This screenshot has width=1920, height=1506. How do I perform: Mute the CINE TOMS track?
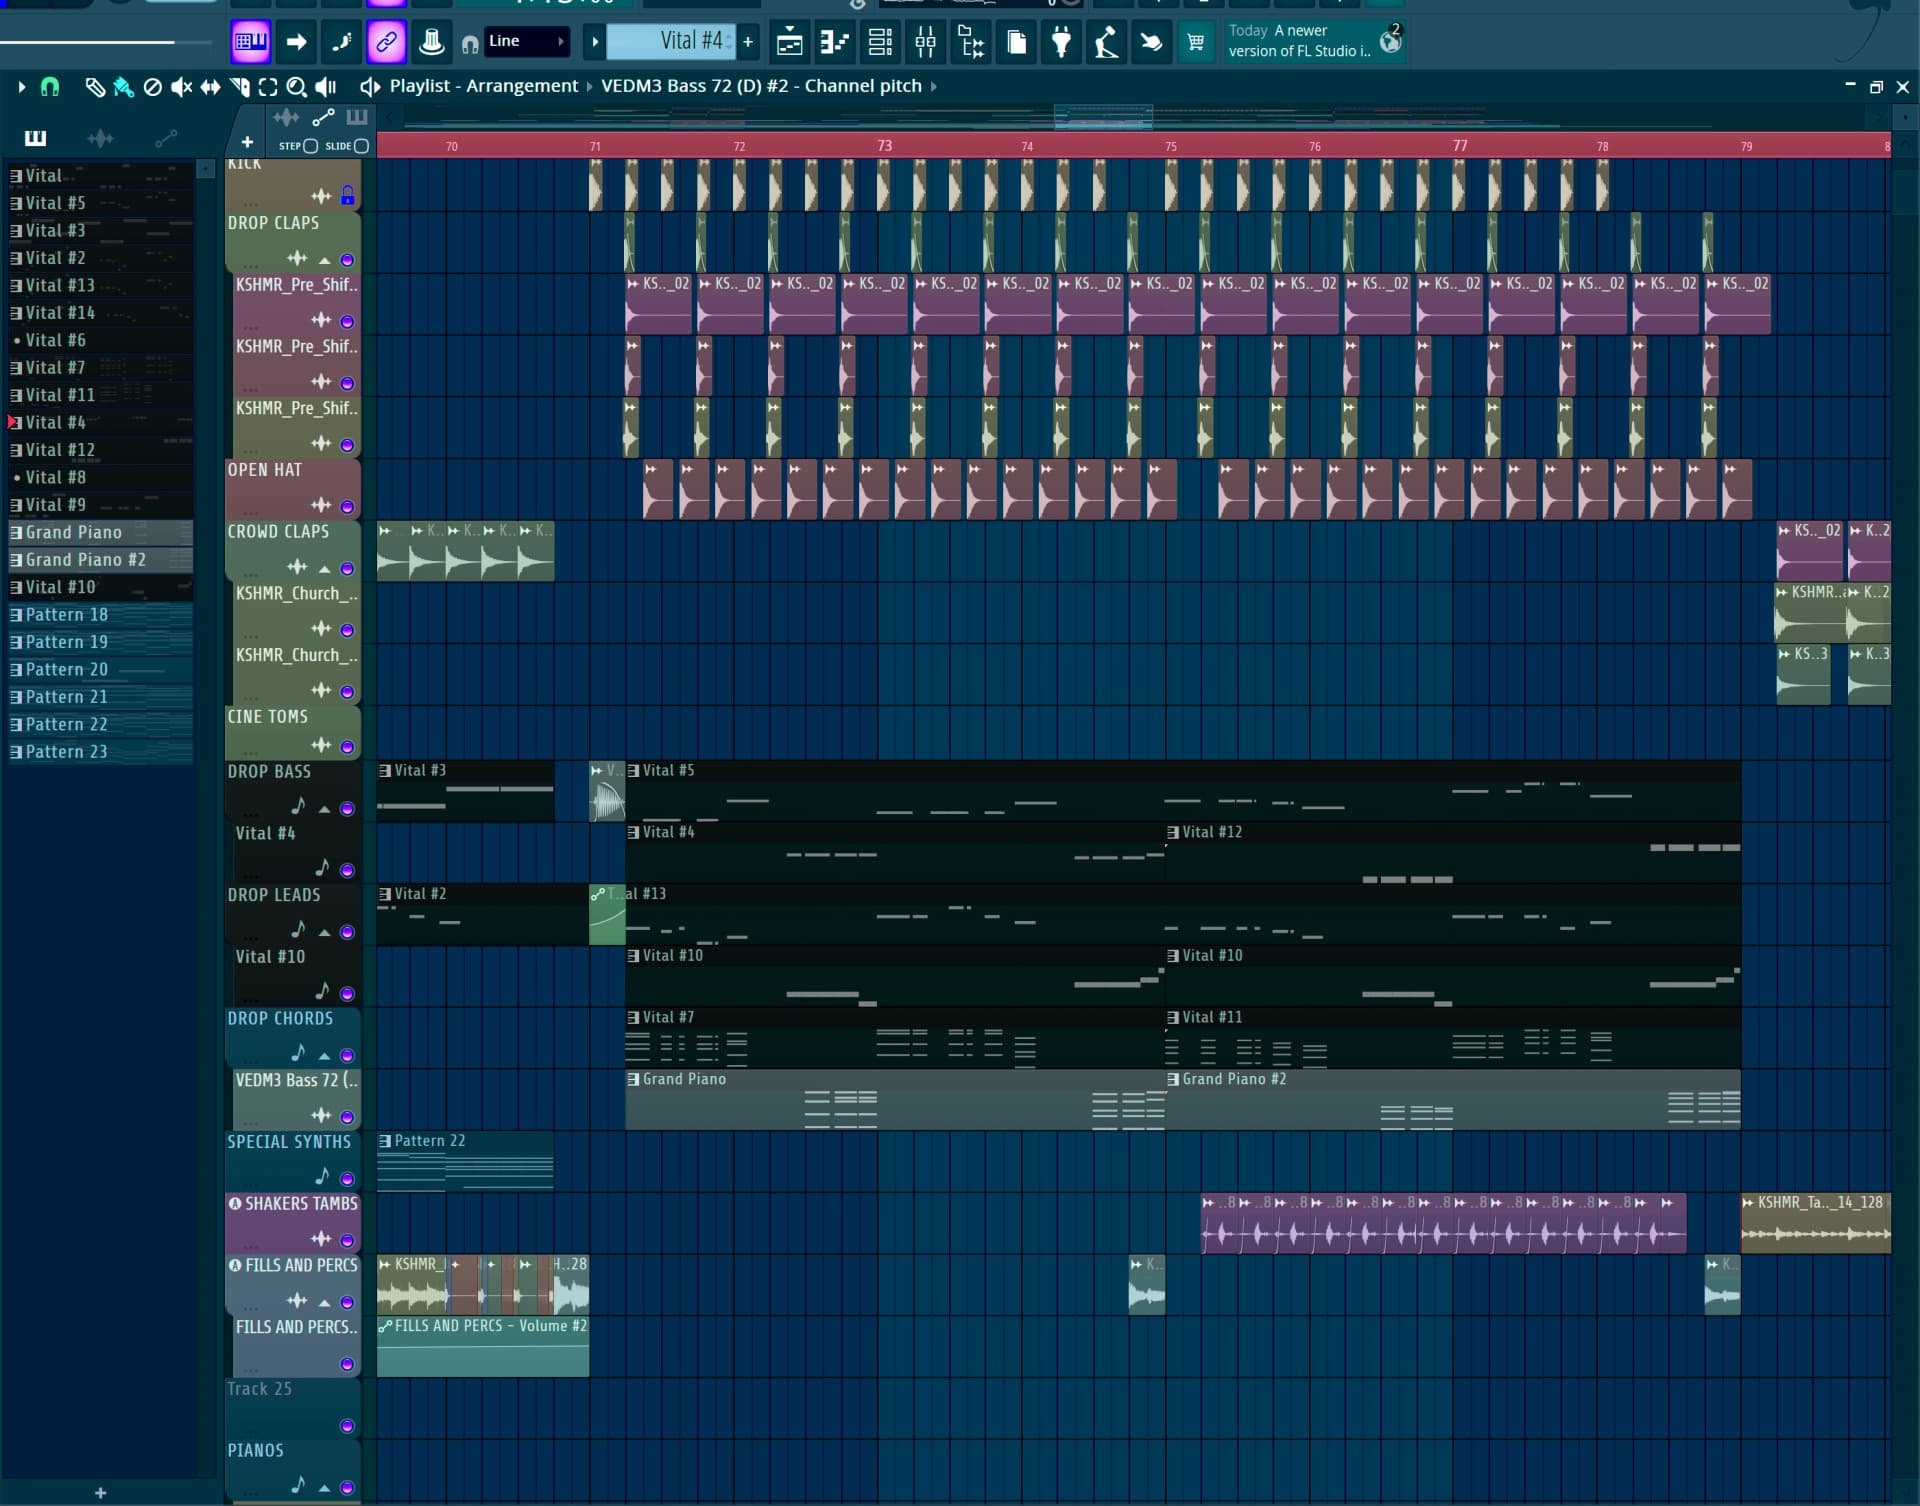pos(347,746)
